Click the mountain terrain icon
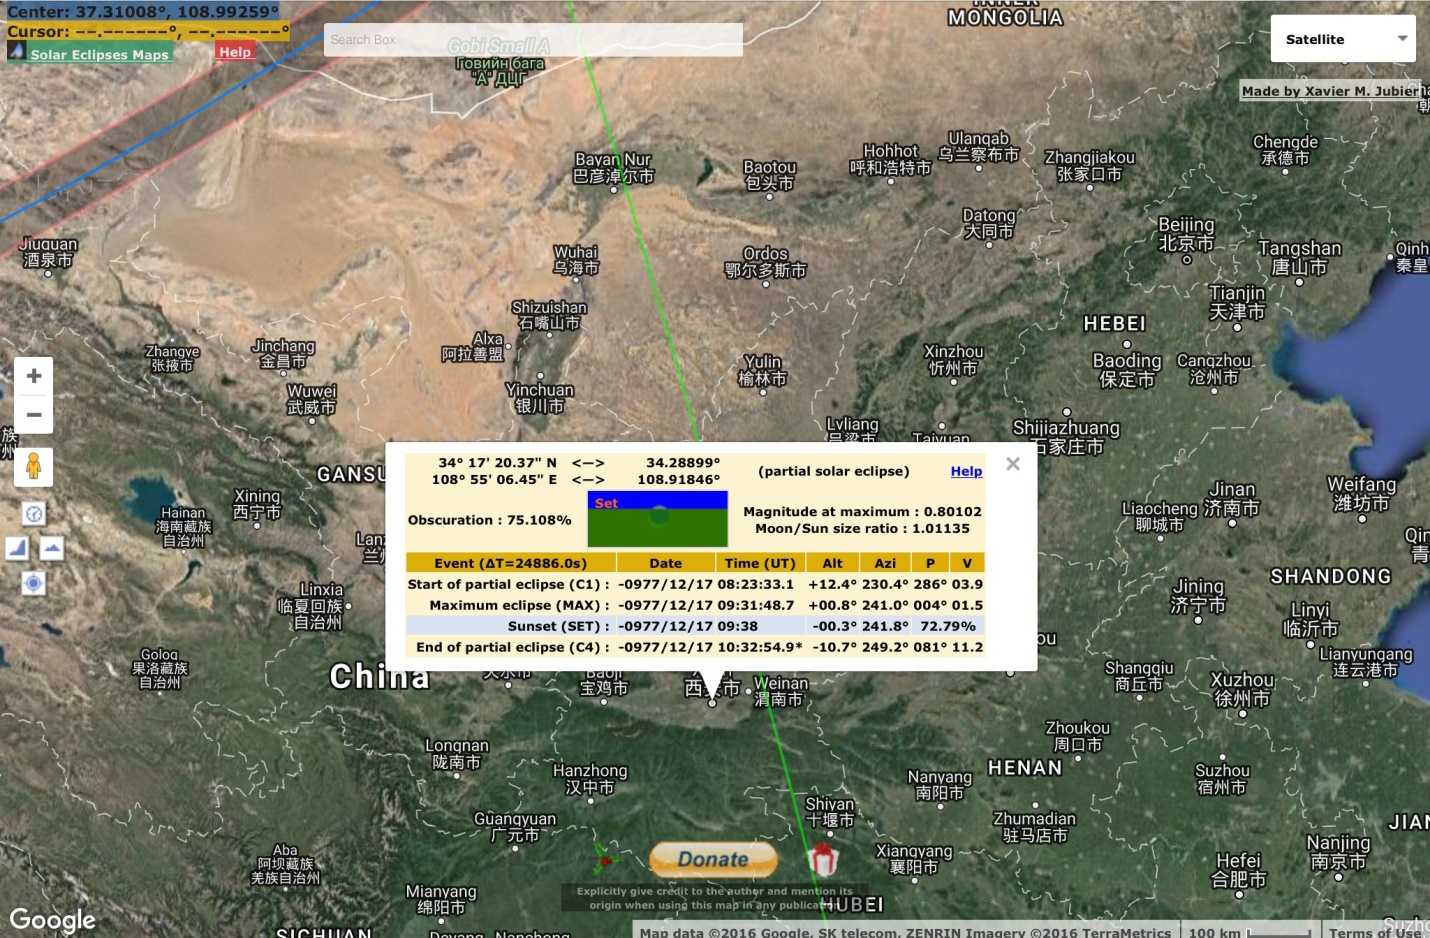1430x938 pixels. (52, 548)
